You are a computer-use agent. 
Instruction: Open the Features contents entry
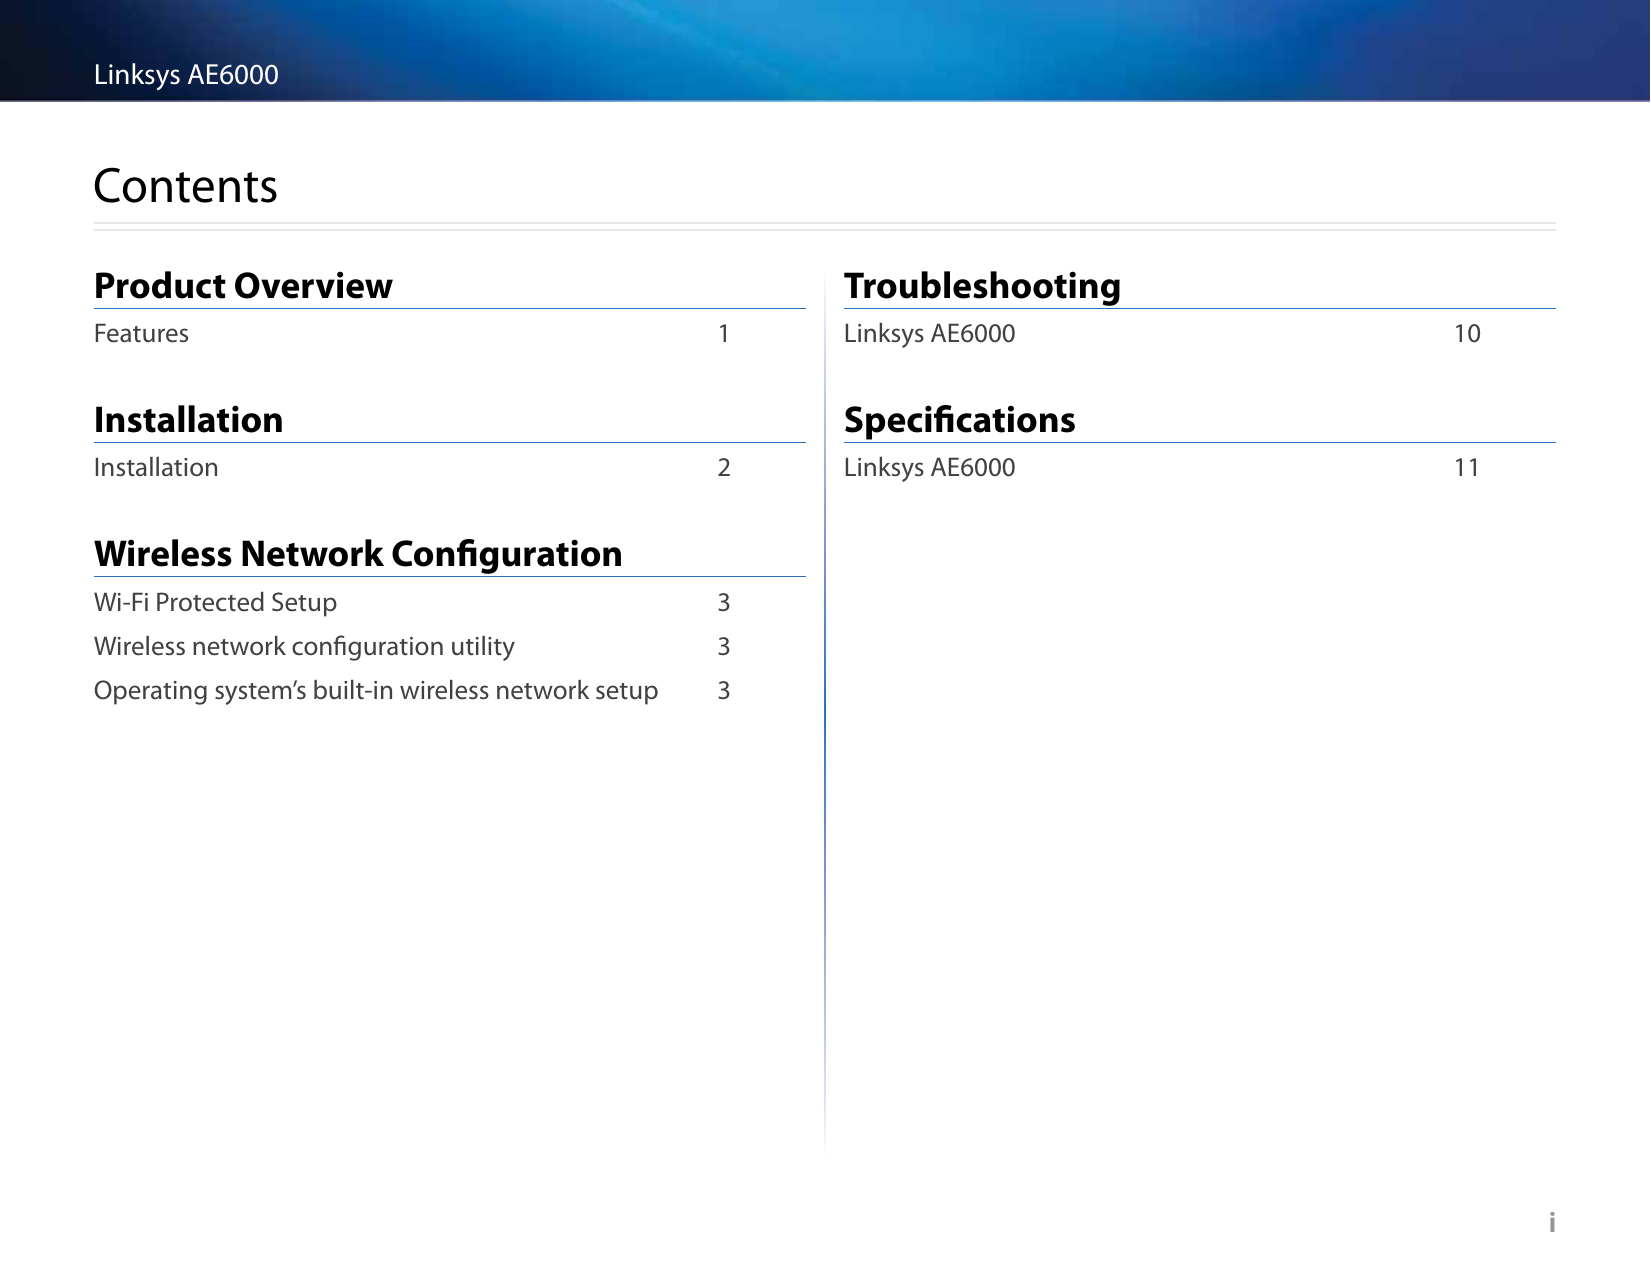click(x=141, y=334)
